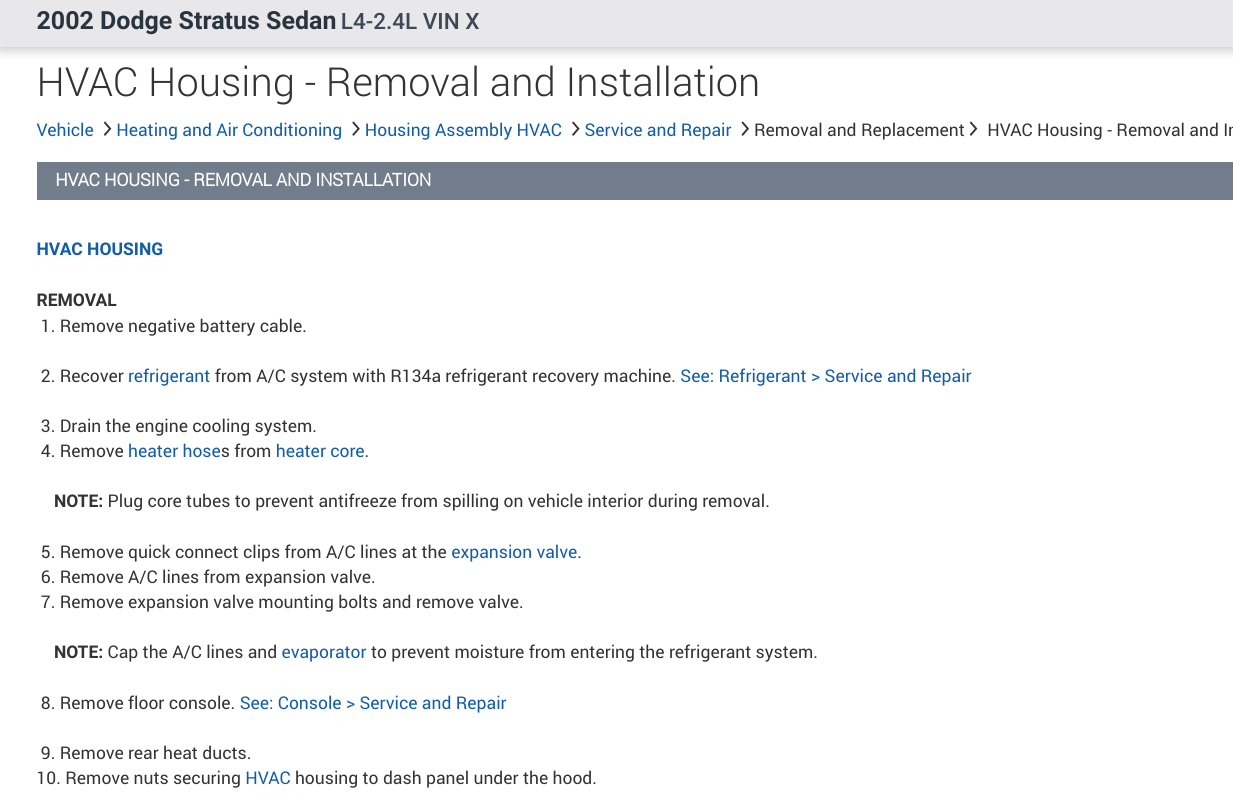Image resolution: width=1233 pixels, height=804 pixels.
Task: Click chevron after Removal and Replacement
Action: tap(975, 130)
